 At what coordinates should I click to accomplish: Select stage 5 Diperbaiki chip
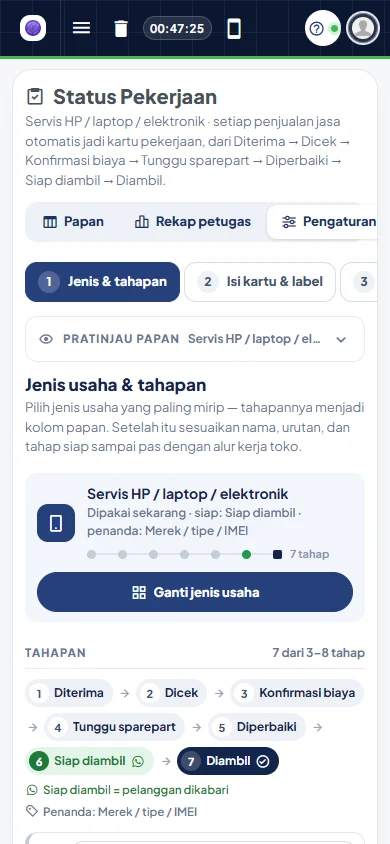257,727
